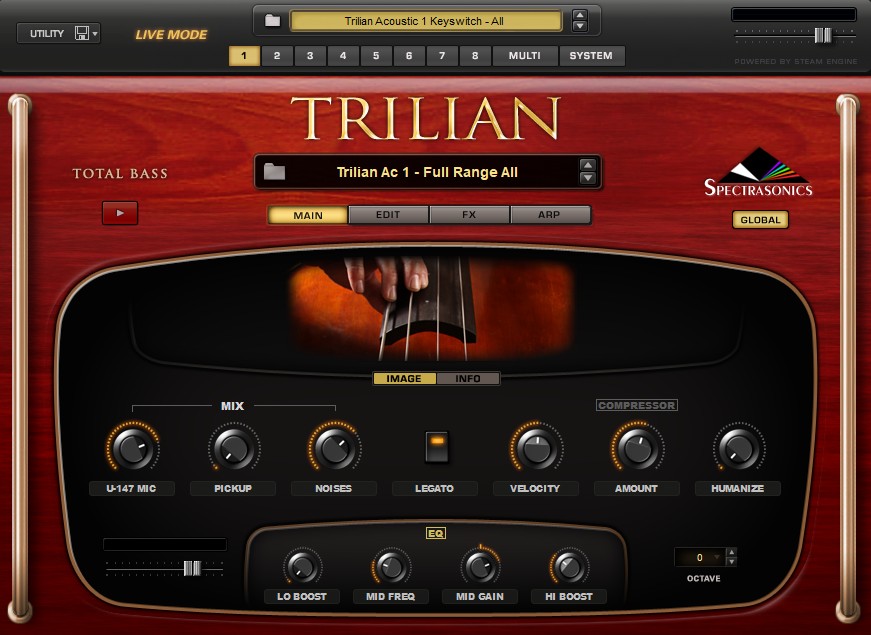This screenshot has width=871, height=635.
Task: Click the PICKUP label
Action: click(233, 488)
